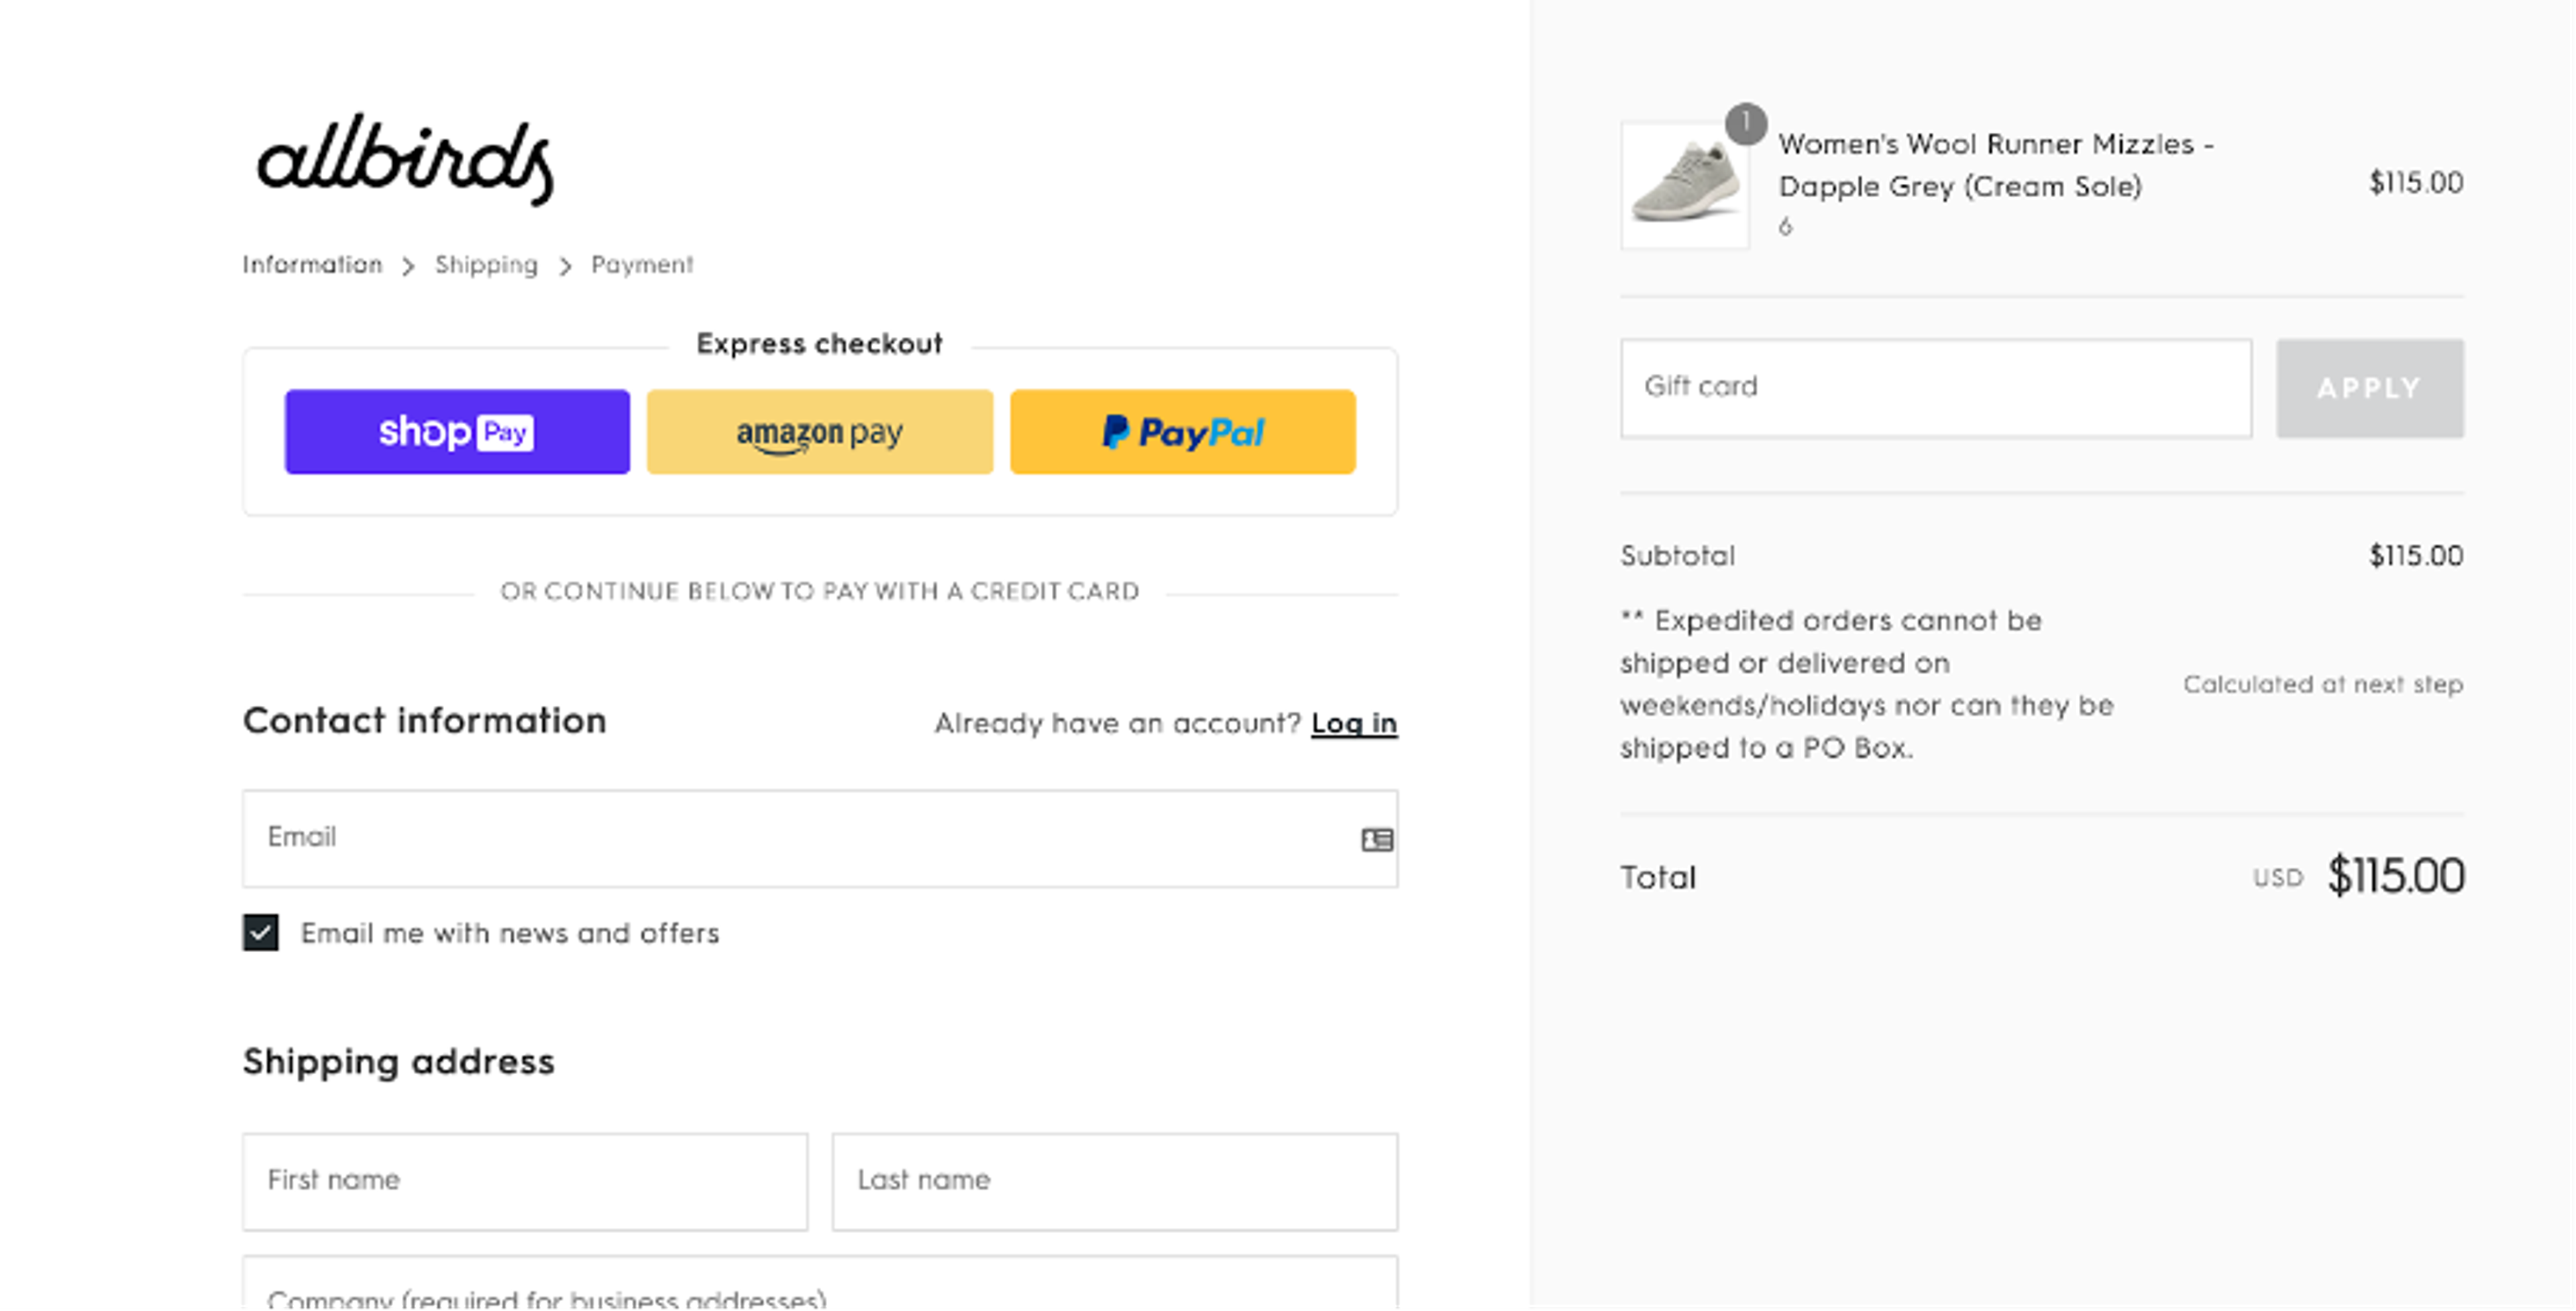Open the Log in link
The image size is (2576, 1311).
tap(1354, 723)
